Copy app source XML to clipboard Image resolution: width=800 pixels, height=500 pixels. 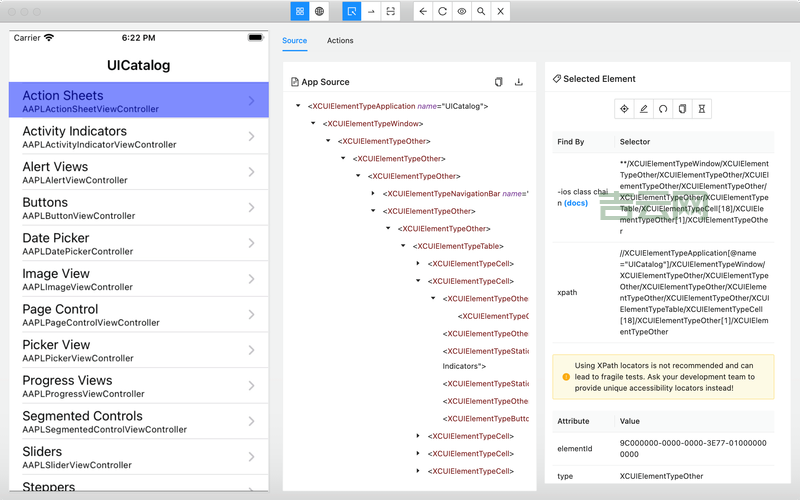pos(499,82)
